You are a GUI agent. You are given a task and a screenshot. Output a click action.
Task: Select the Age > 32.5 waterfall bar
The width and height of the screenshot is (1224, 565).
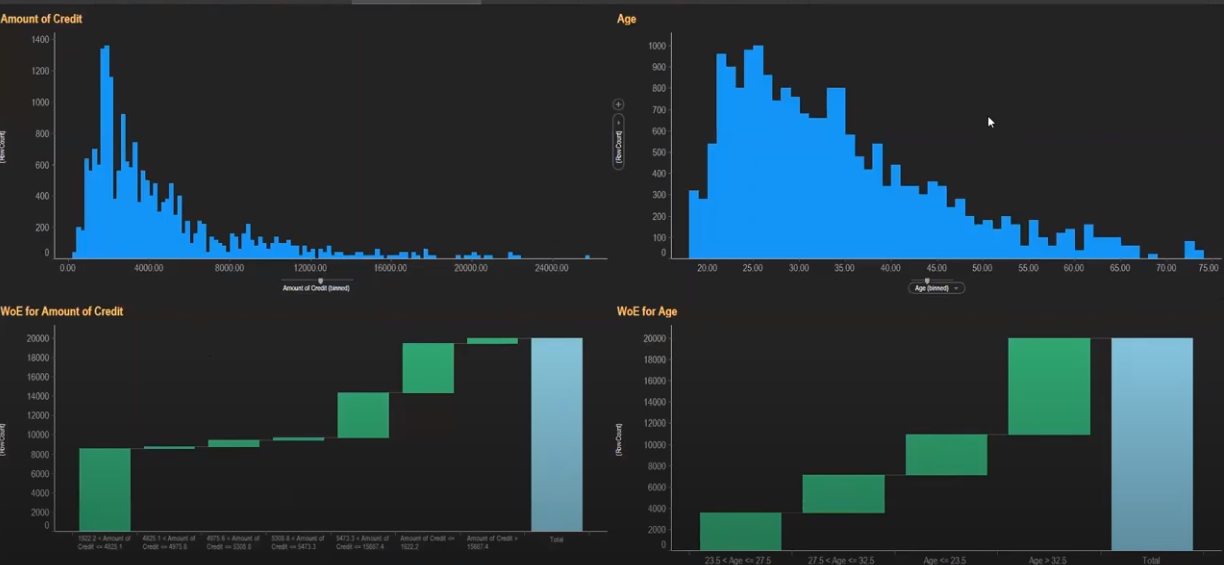[1049, 386]
